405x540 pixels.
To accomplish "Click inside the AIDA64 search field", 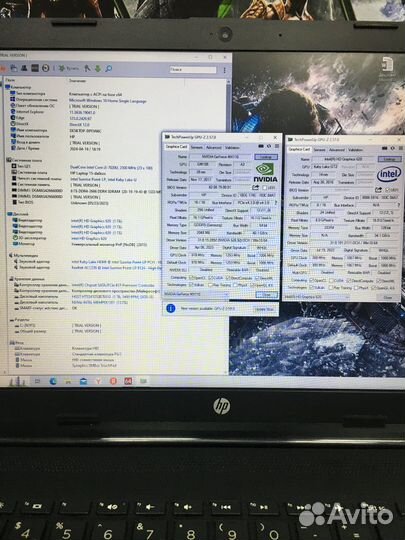I will (x=193, y=70).
